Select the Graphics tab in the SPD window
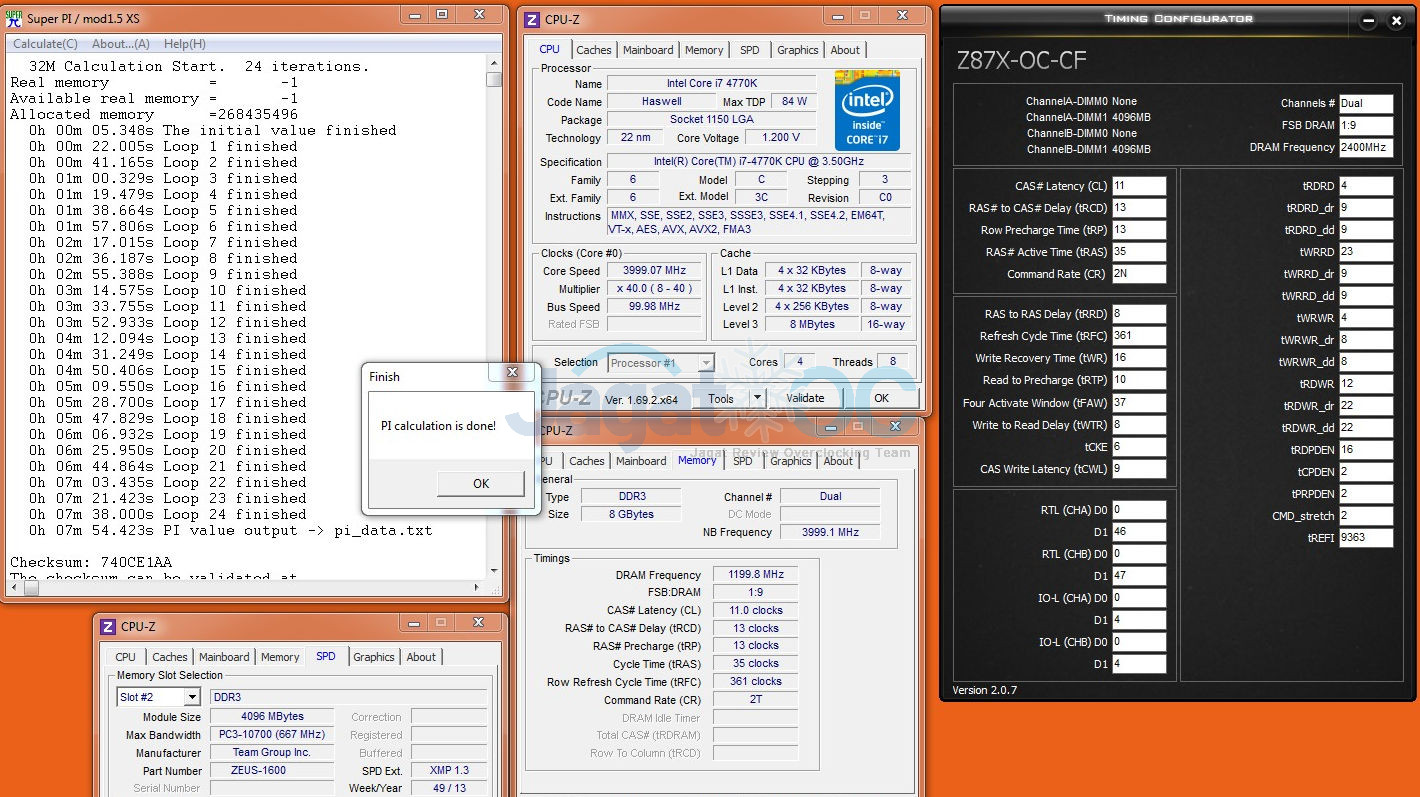1420x797 pixels. click(373, 657)
